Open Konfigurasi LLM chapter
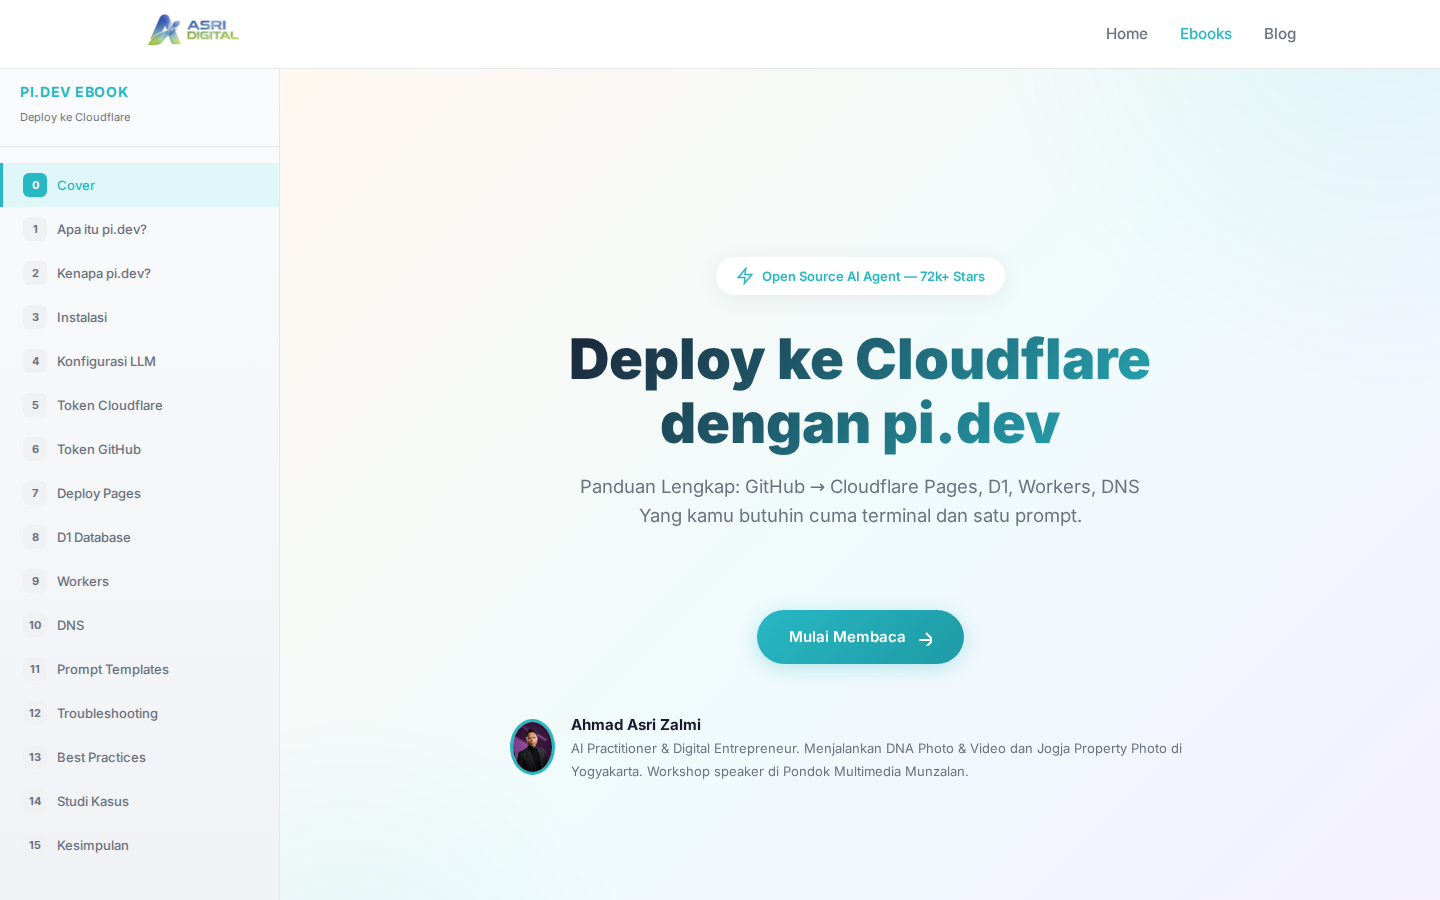1440x900 pixels. click(x=140, y=361)
